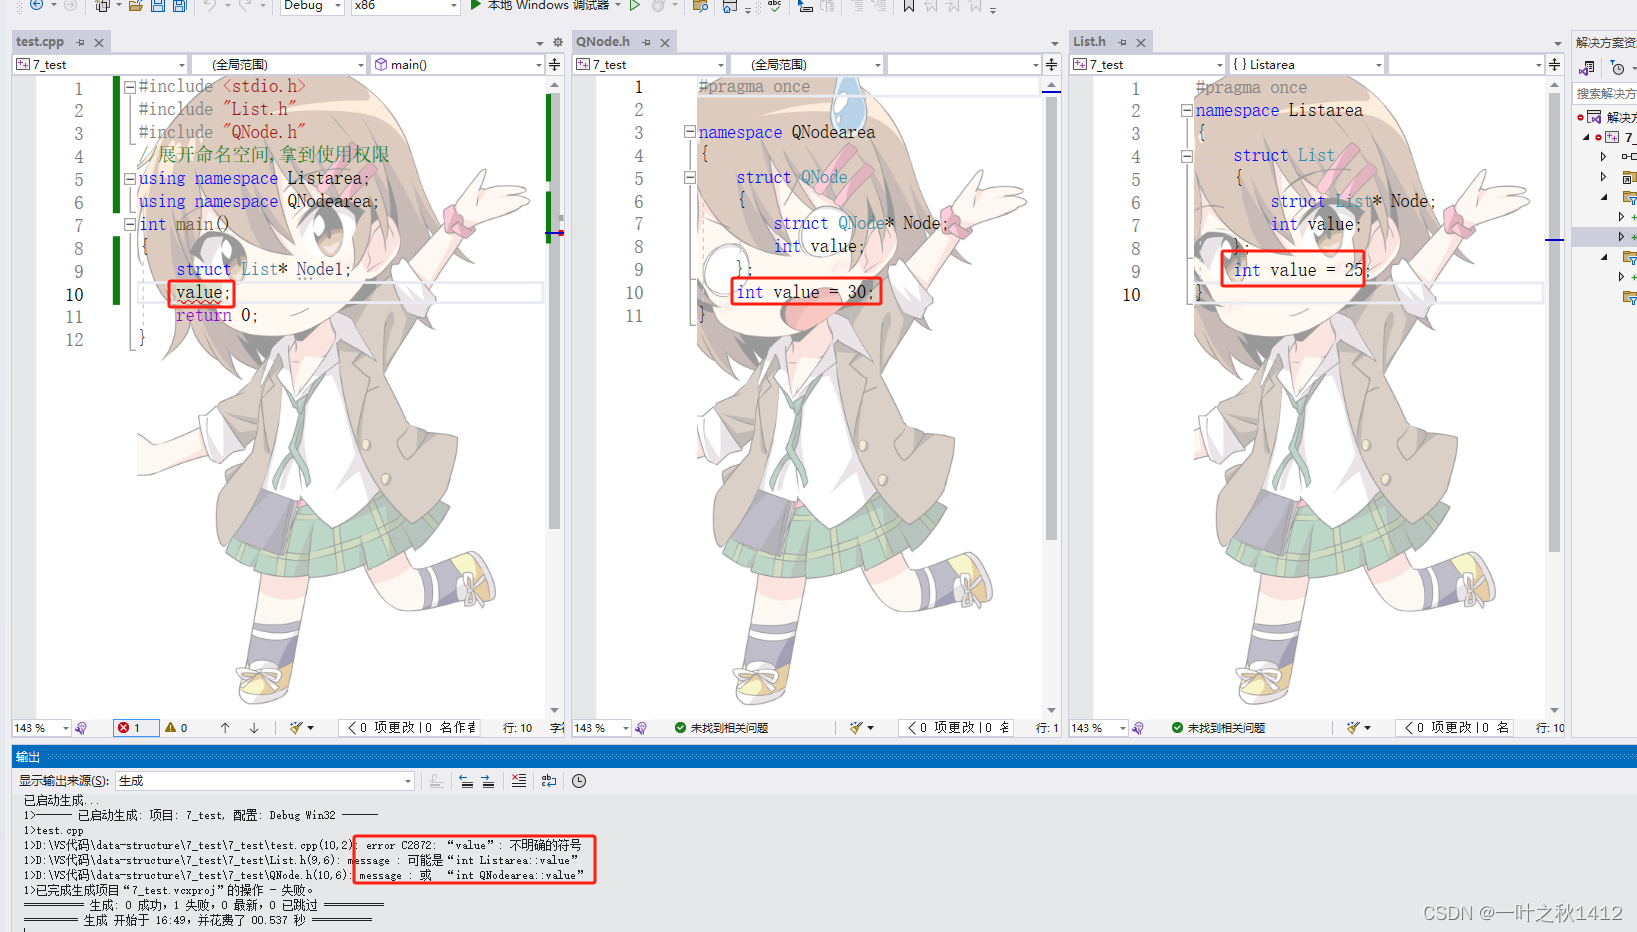Viewport: 1637px width, 932px height.
Task: Open 7_test project dropdown in test.cpp pane
Action: [x=100, y=65]
